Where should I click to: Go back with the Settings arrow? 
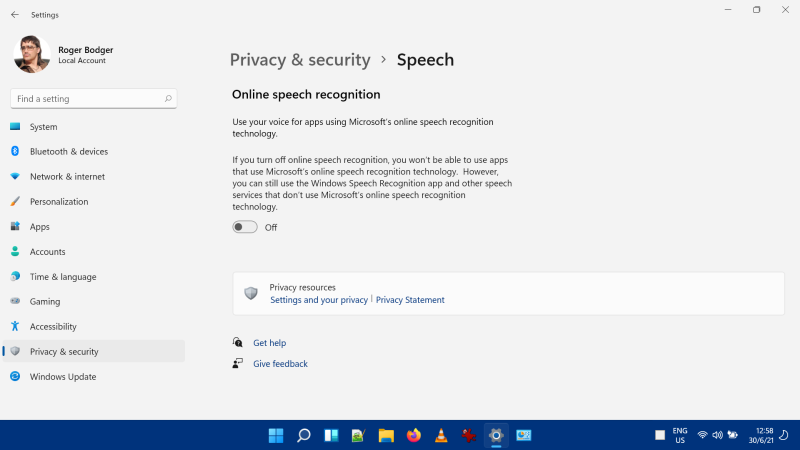click(15, 15)
